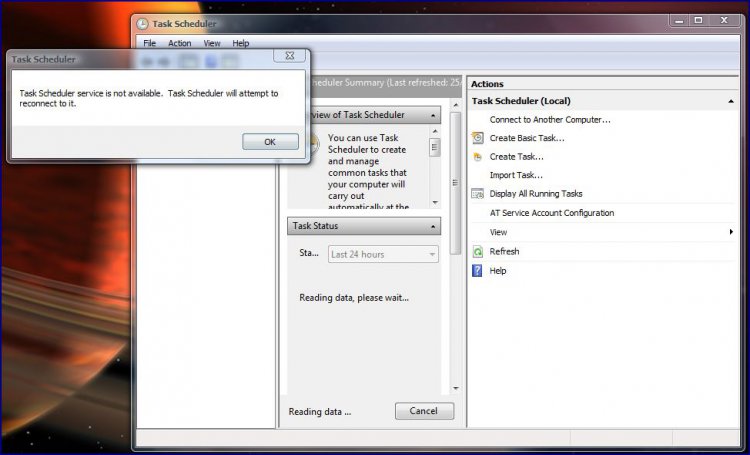Click the green Refresh icon
The width and height of the screenshot is (750, 455).
[477, 252]
